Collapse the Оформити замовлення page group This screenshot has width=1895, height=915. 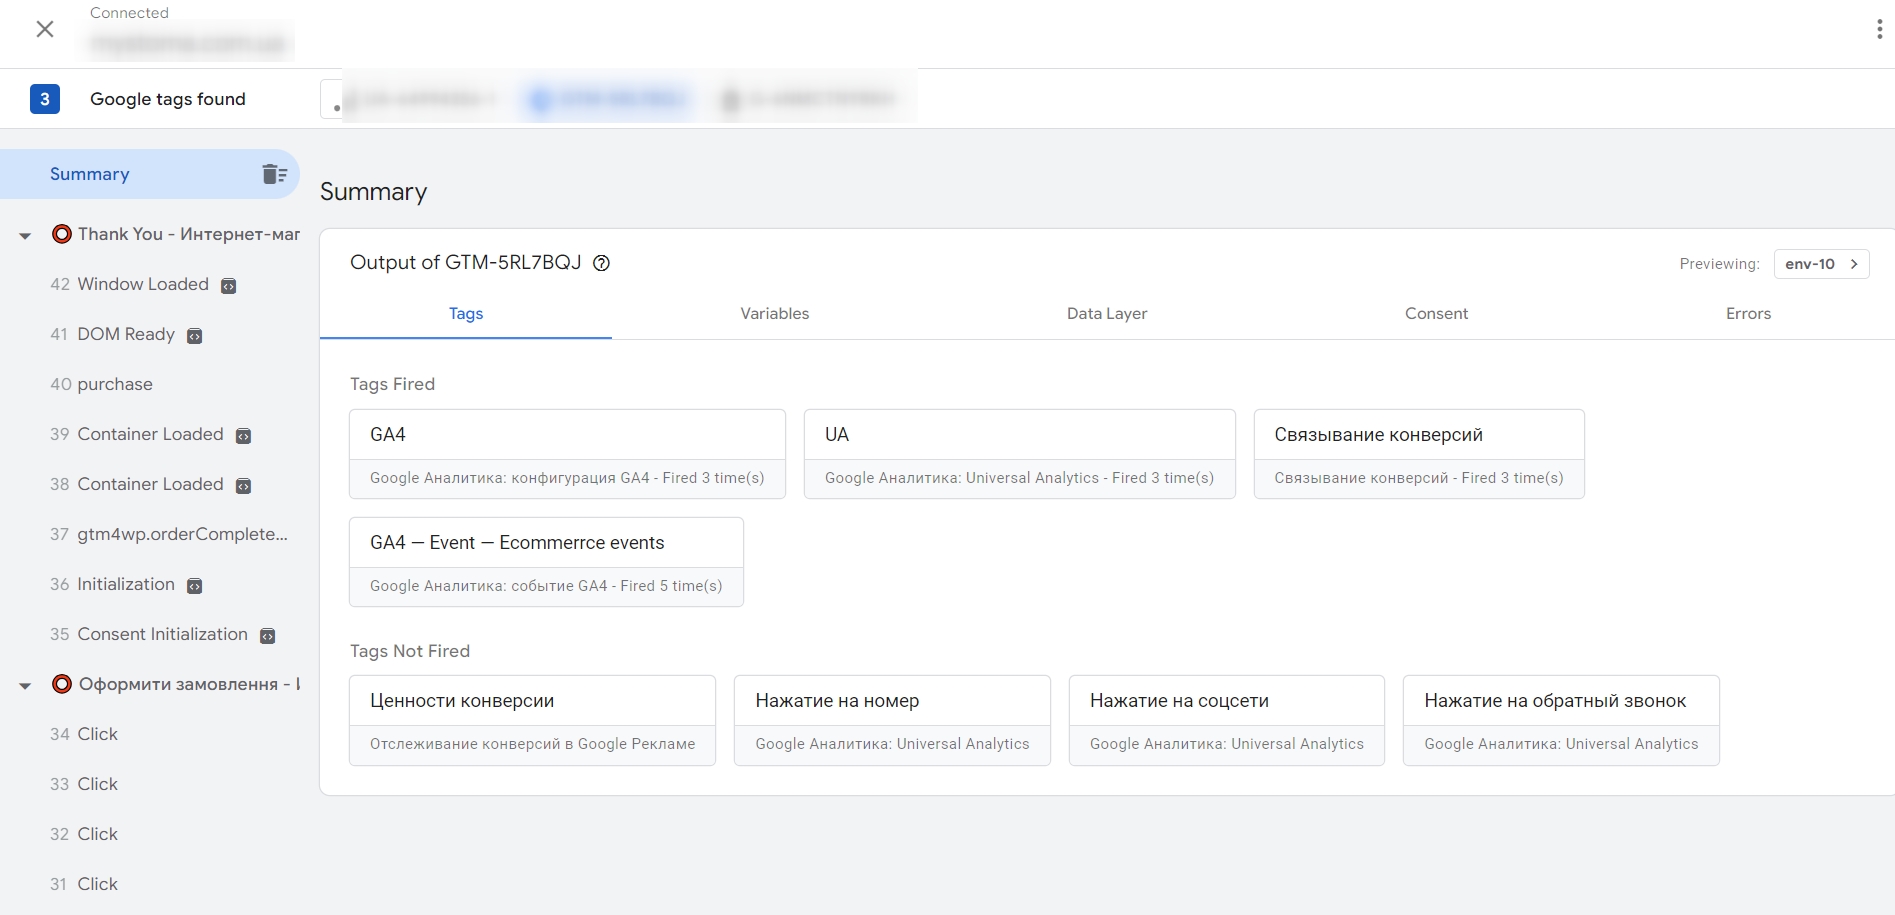click(x=25, y=686)
